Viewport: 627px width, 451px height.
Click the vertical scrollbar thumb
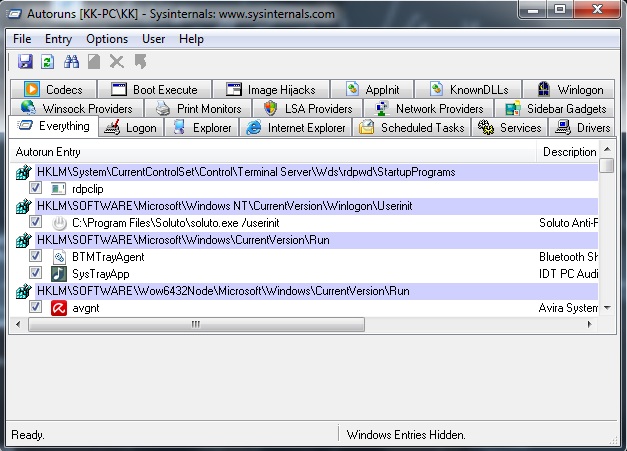click(x=607, y=165)
